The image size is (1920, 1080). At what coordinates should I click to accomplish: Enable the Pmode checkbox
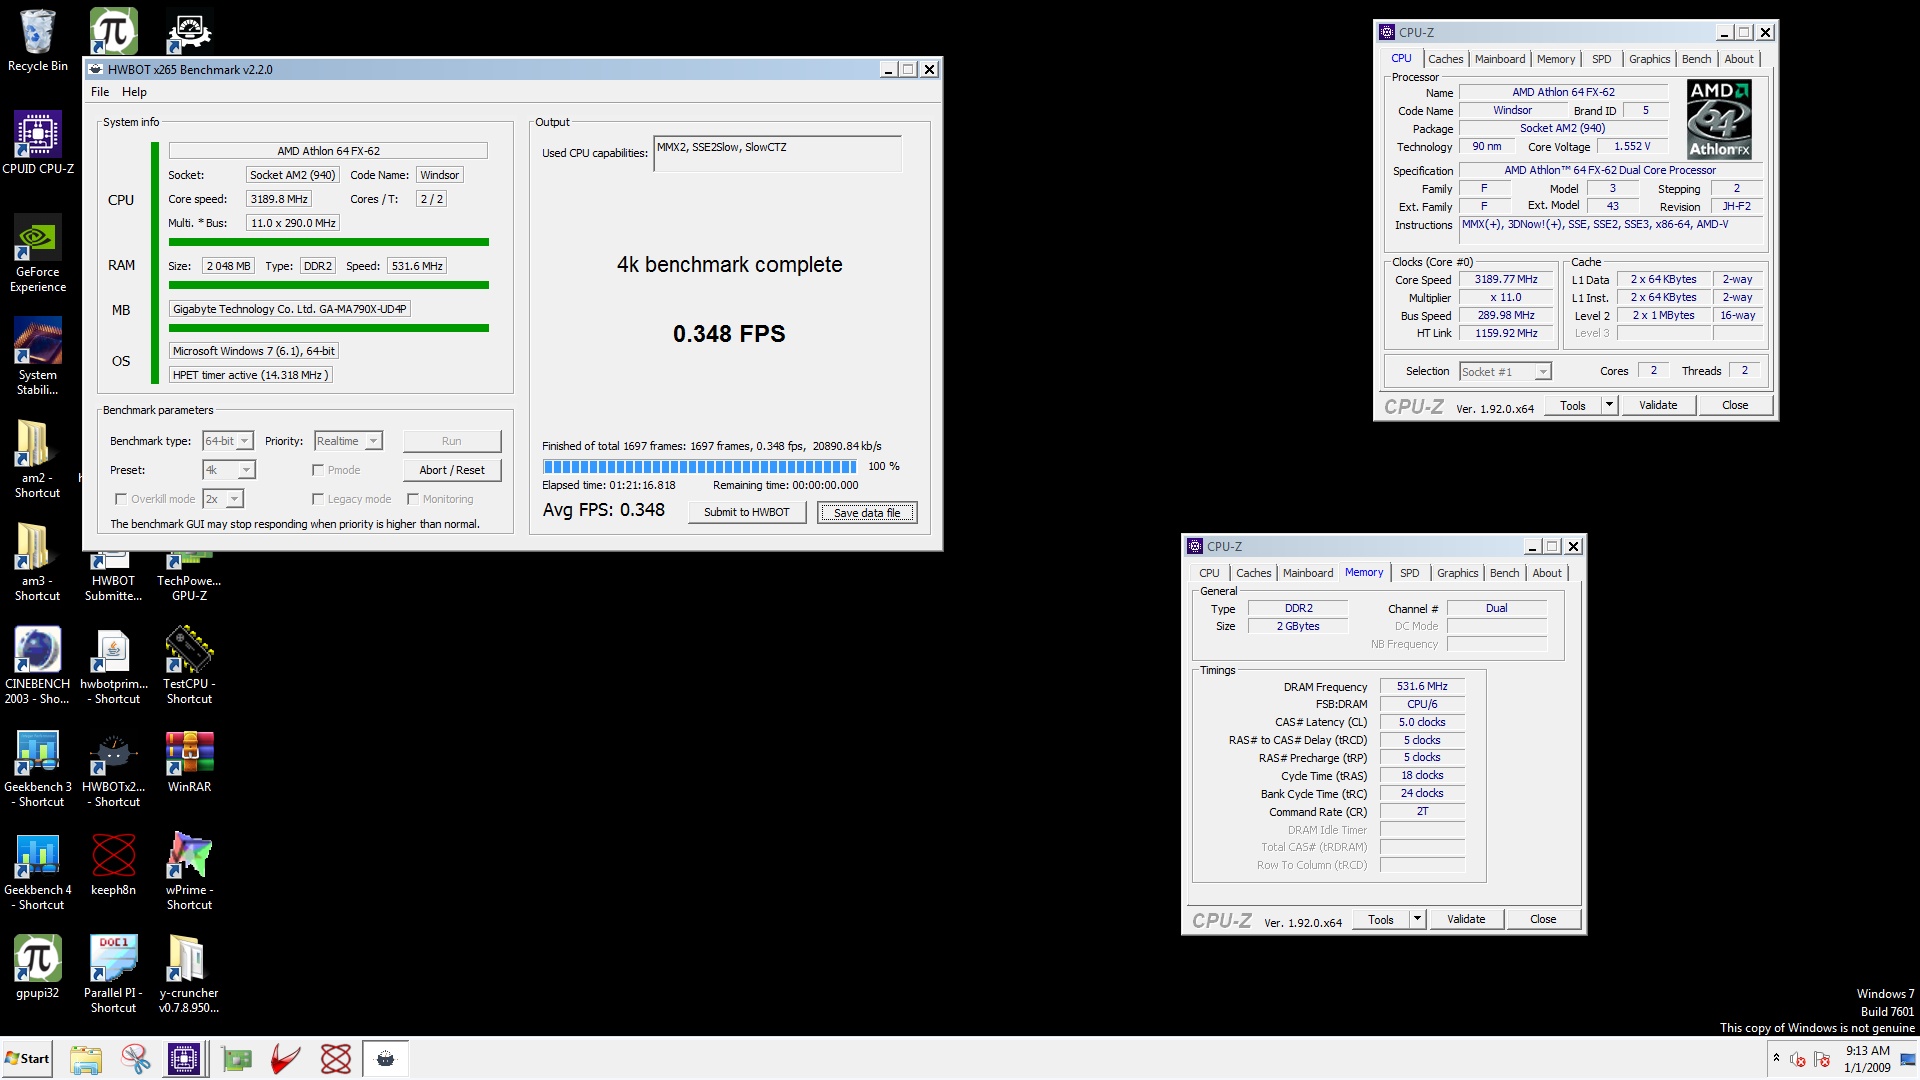click(x=318, y=470)
